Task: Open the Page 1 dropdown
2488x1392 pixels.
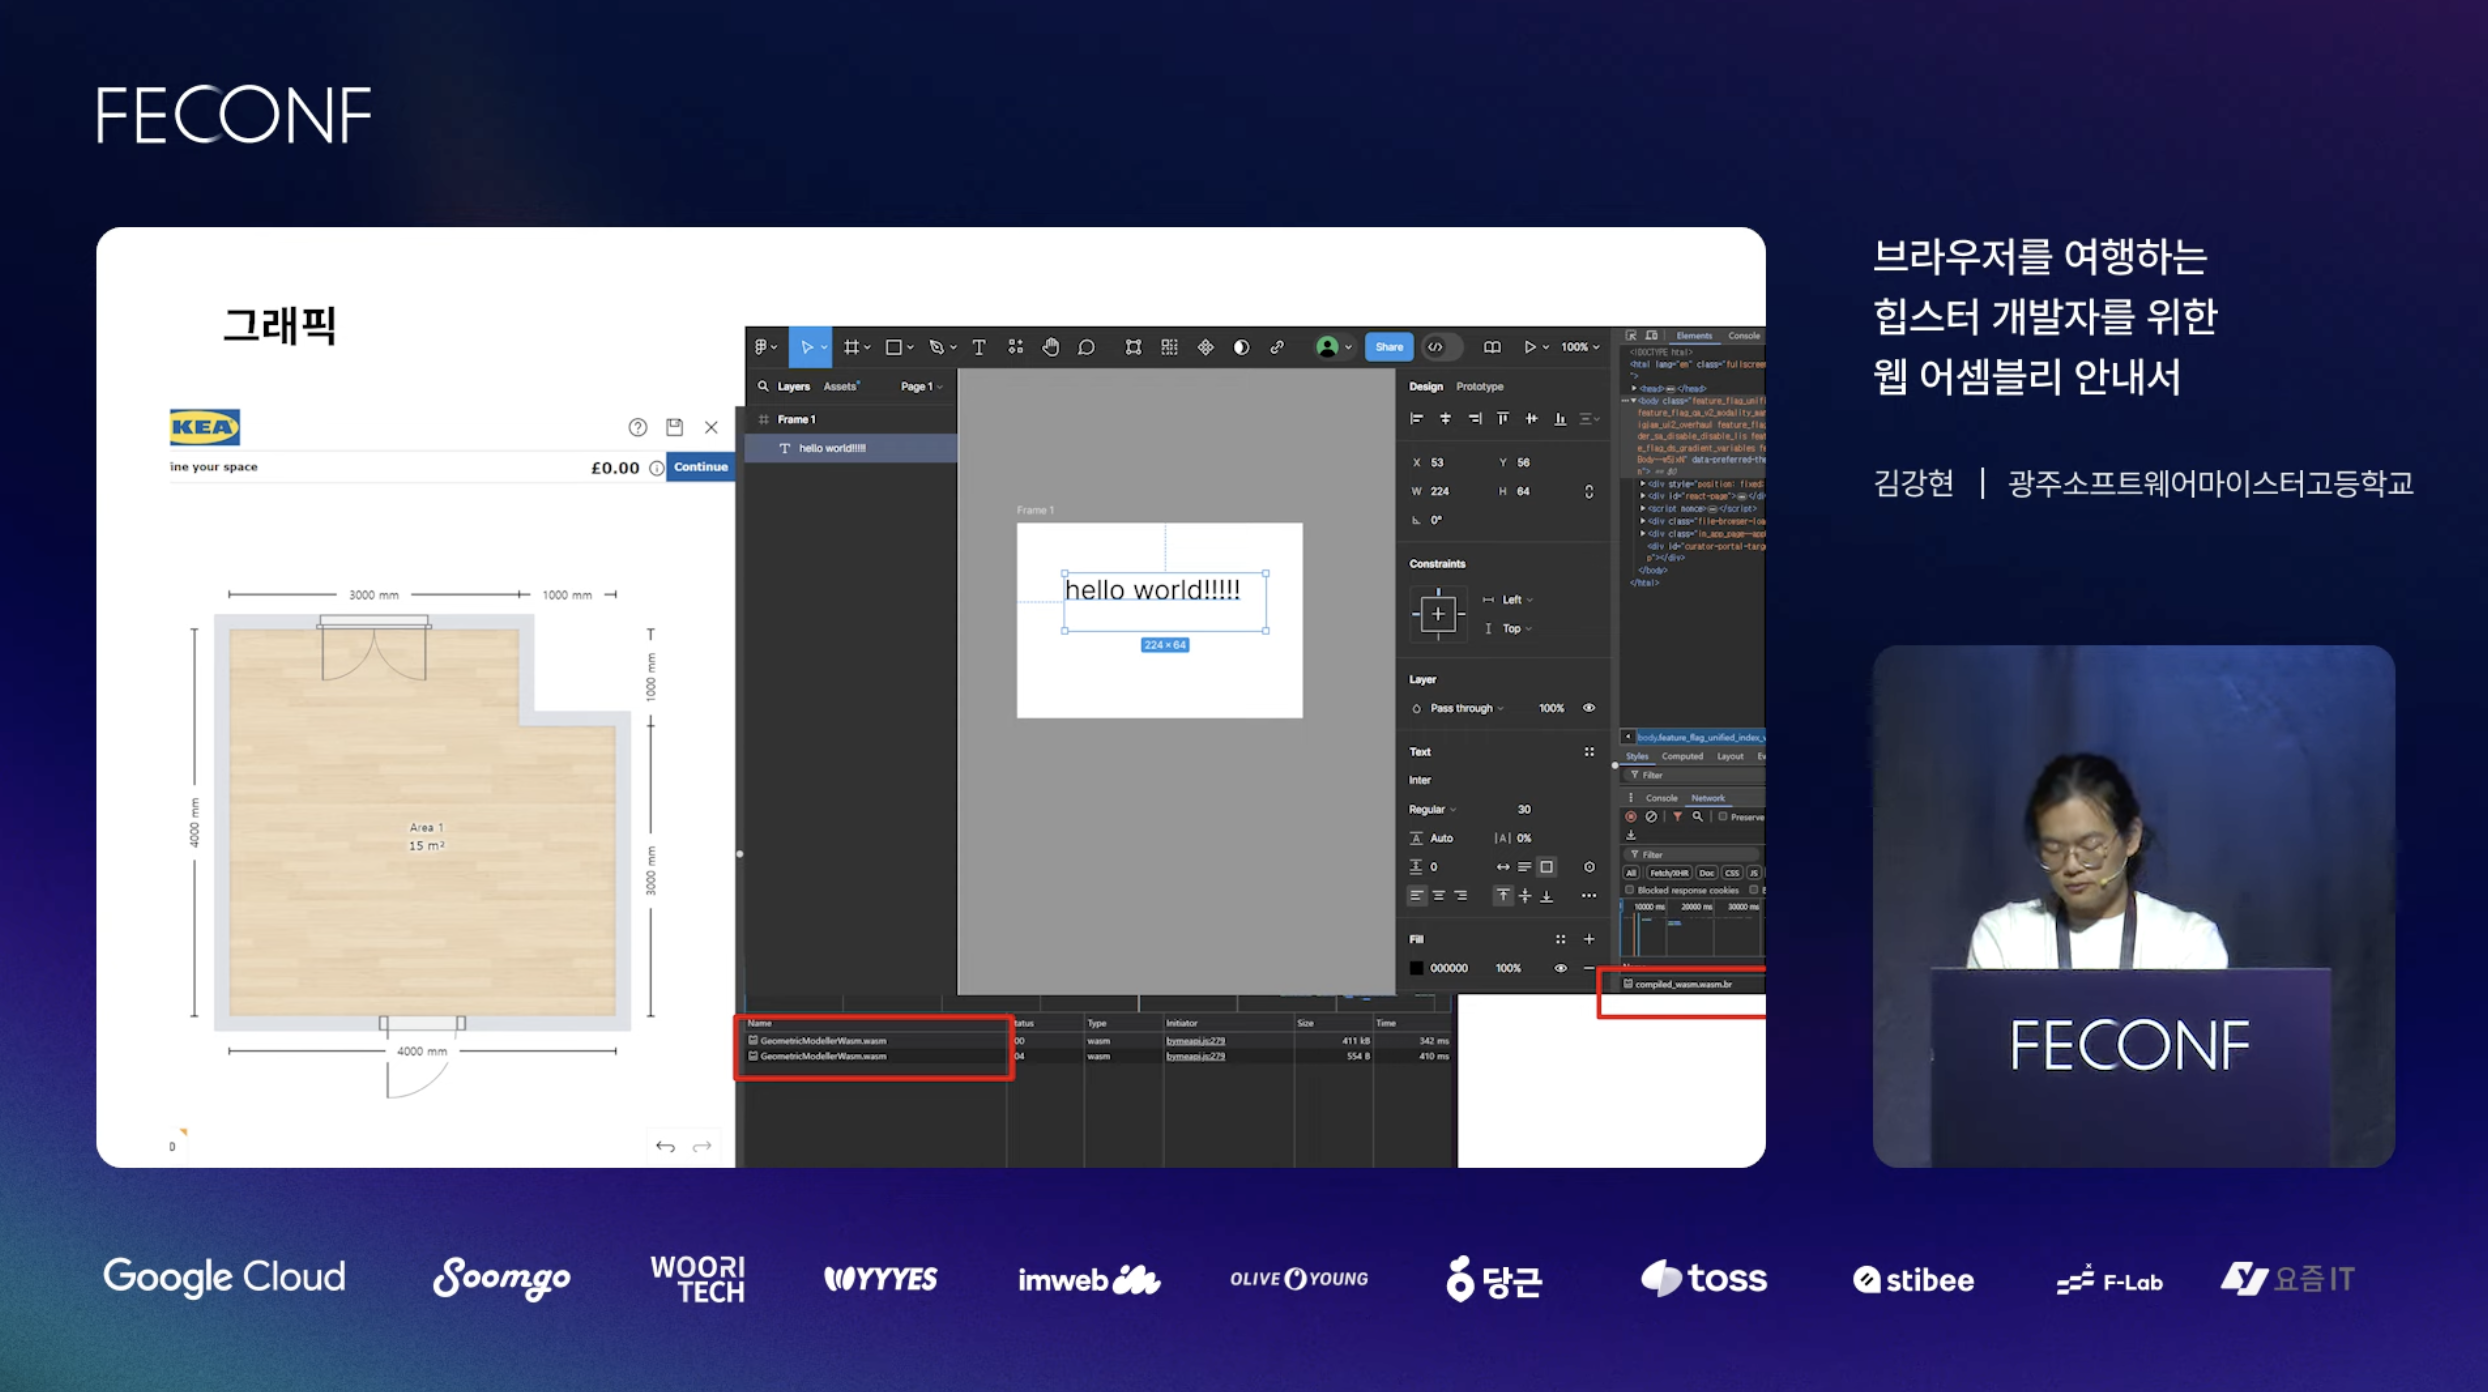Action: point(921,386)
